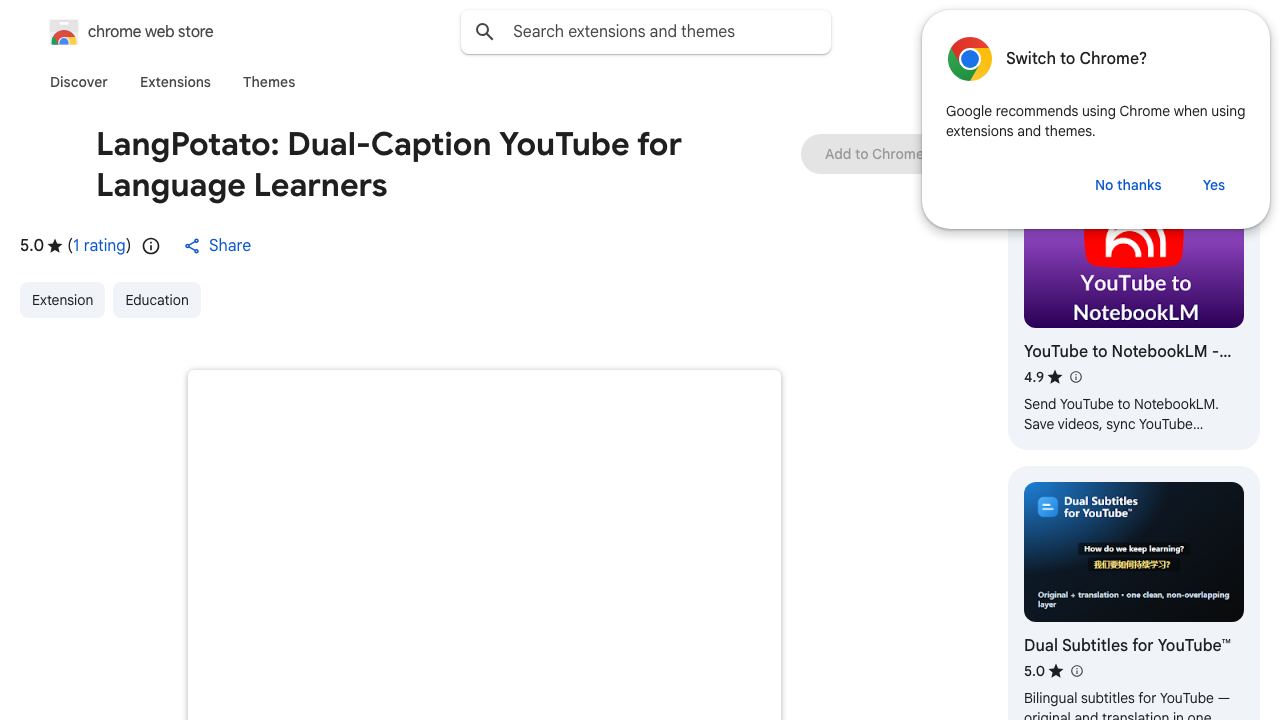Click the rating info icon beside 1 rating
The width and height of the screenshot is (1280, 720).
pos(151,246)
